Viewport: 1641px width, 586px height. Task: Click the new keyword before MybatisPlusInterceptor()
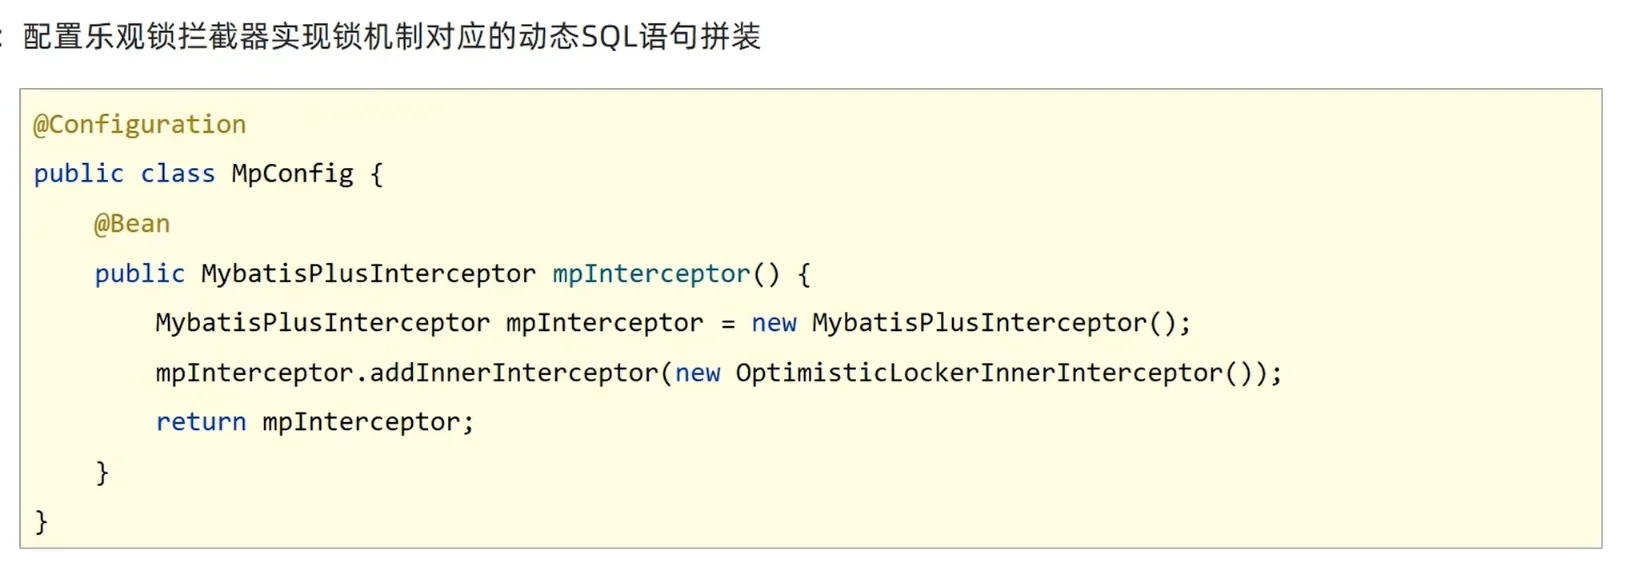pyautogui.click(x=774, y=323)
